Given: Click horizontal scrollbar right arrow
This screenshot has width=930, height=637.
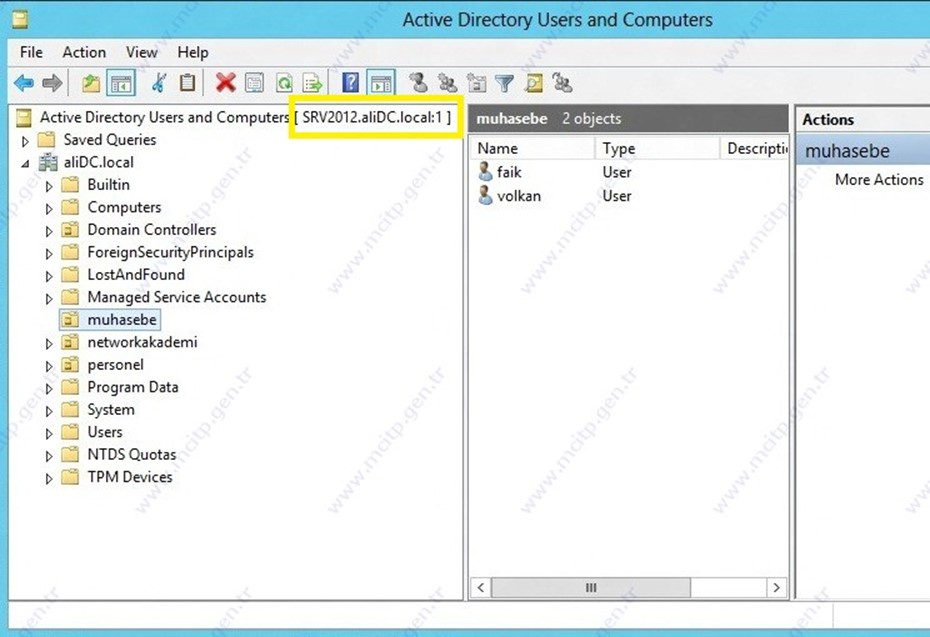Looking at the screenshot, I should tap(776, 588).
